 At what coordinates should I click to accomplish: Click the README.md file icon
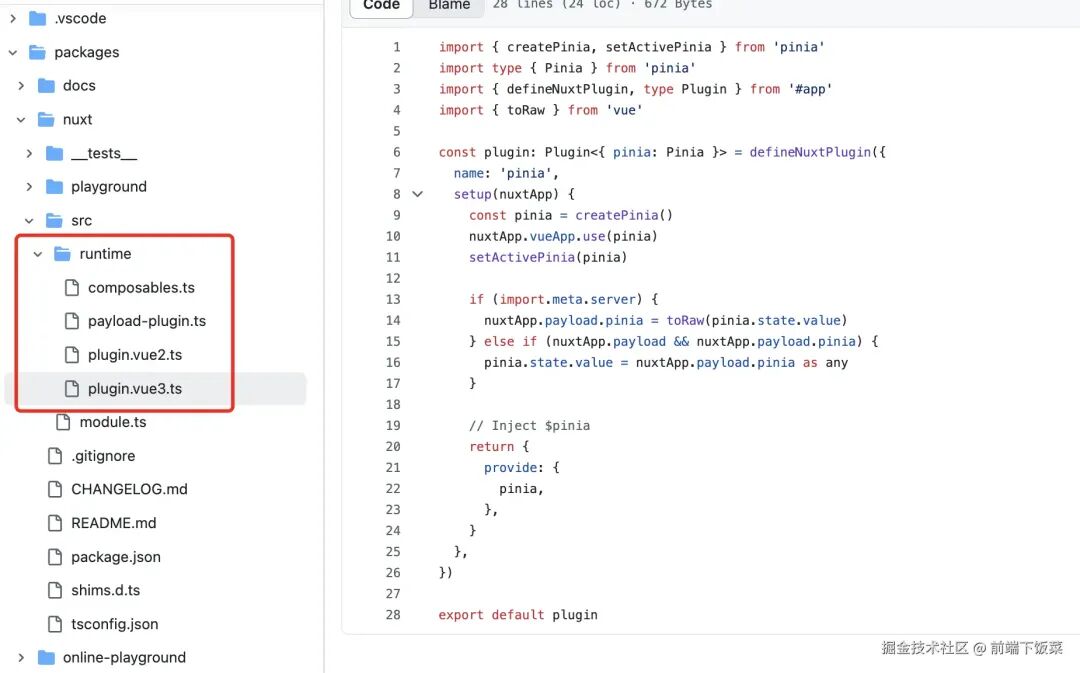[x=55, y=523]
